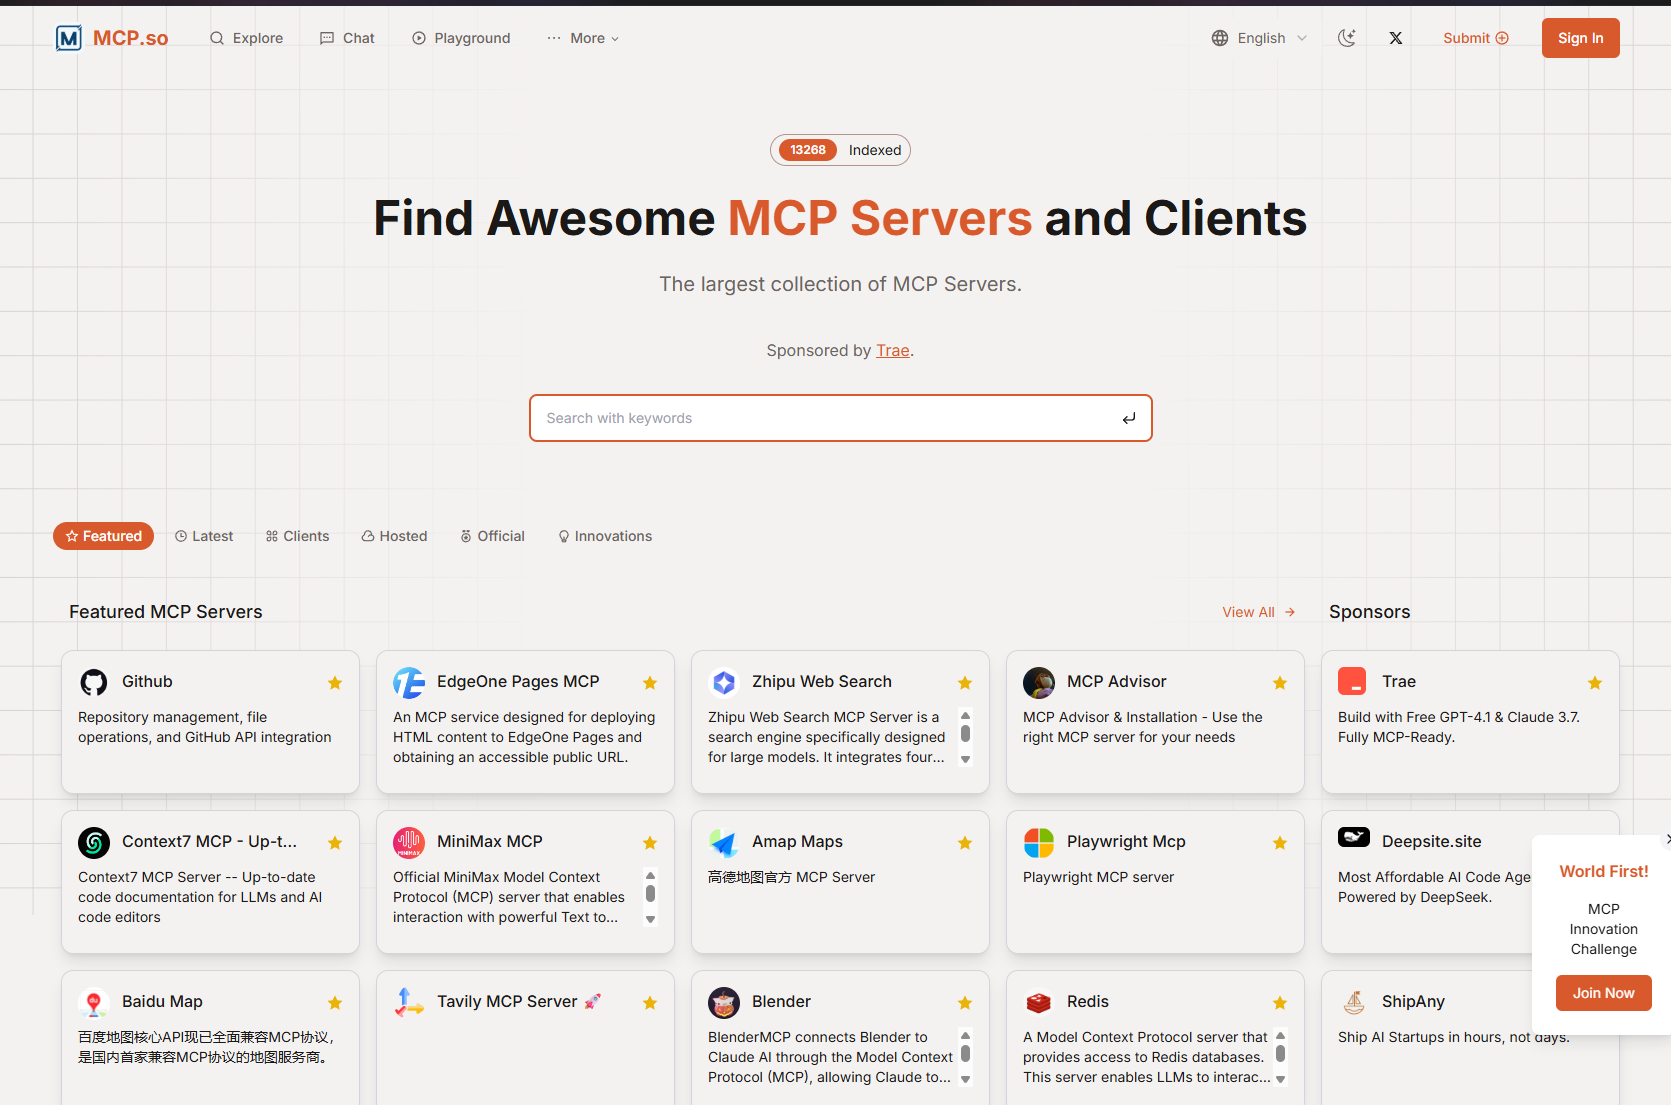Screen dimensions: 1671x1105
Task: Click the star on Baidu Map card
Action: coord(335,1003)
